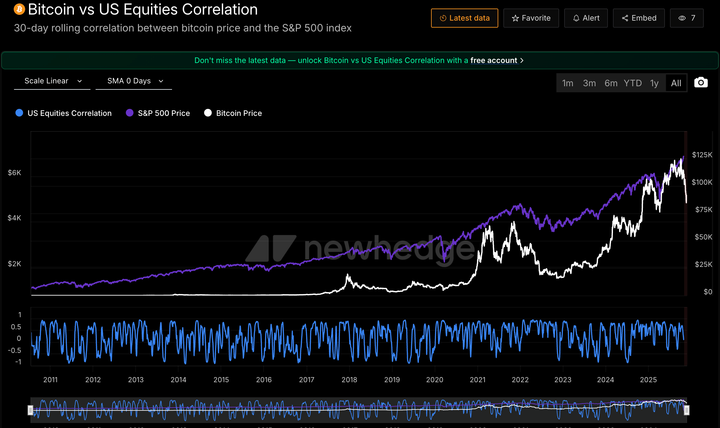Click the 2018 x-axis label
Image resolution: width=720 pixels, height=428 pixels.
tap(349, 380)
